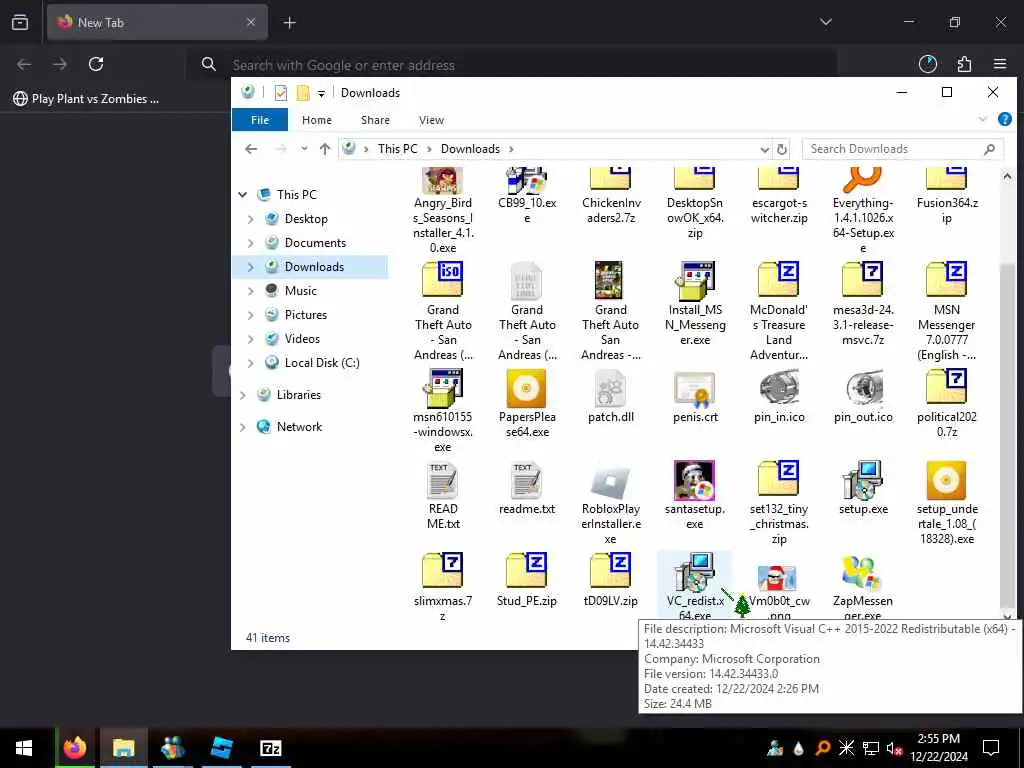Open the View ribbon tab
This screenshot has width=1024, height=768.
pyautogui.click(x=431, y=120)
